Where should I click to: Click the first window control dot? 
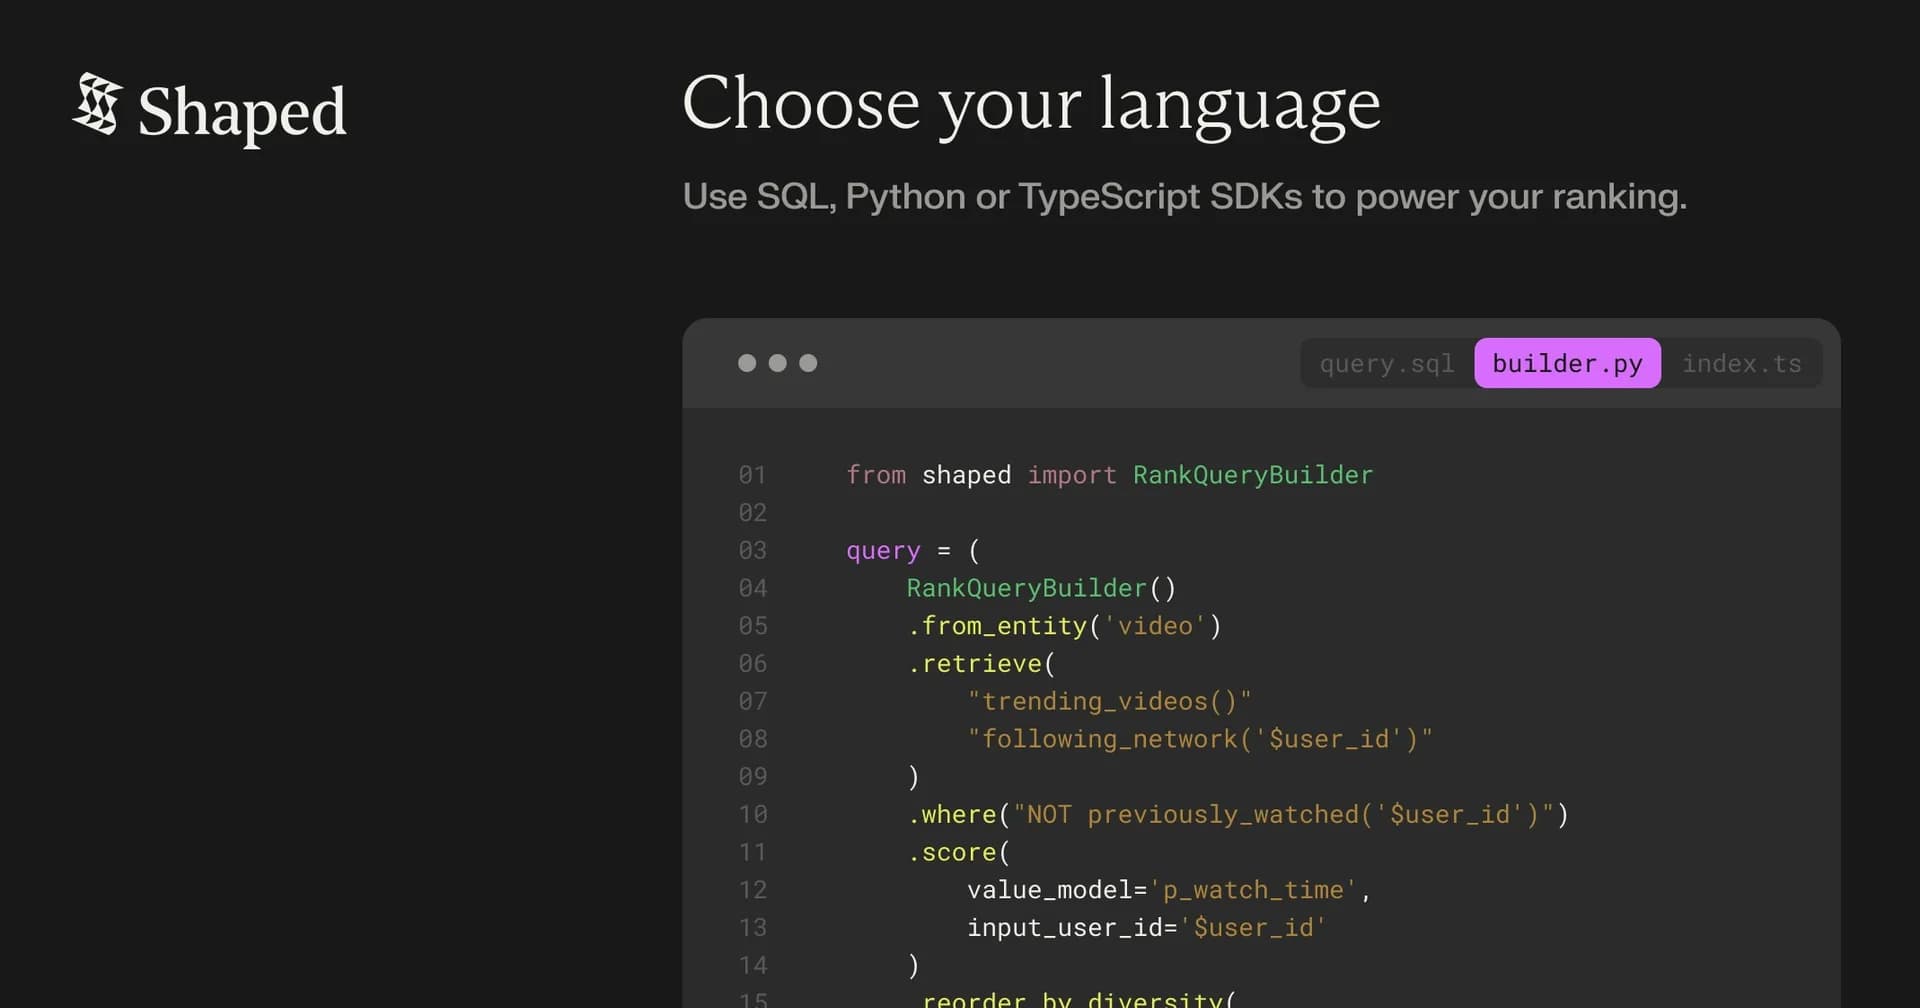pyautogui.click(x=747, y=363)
